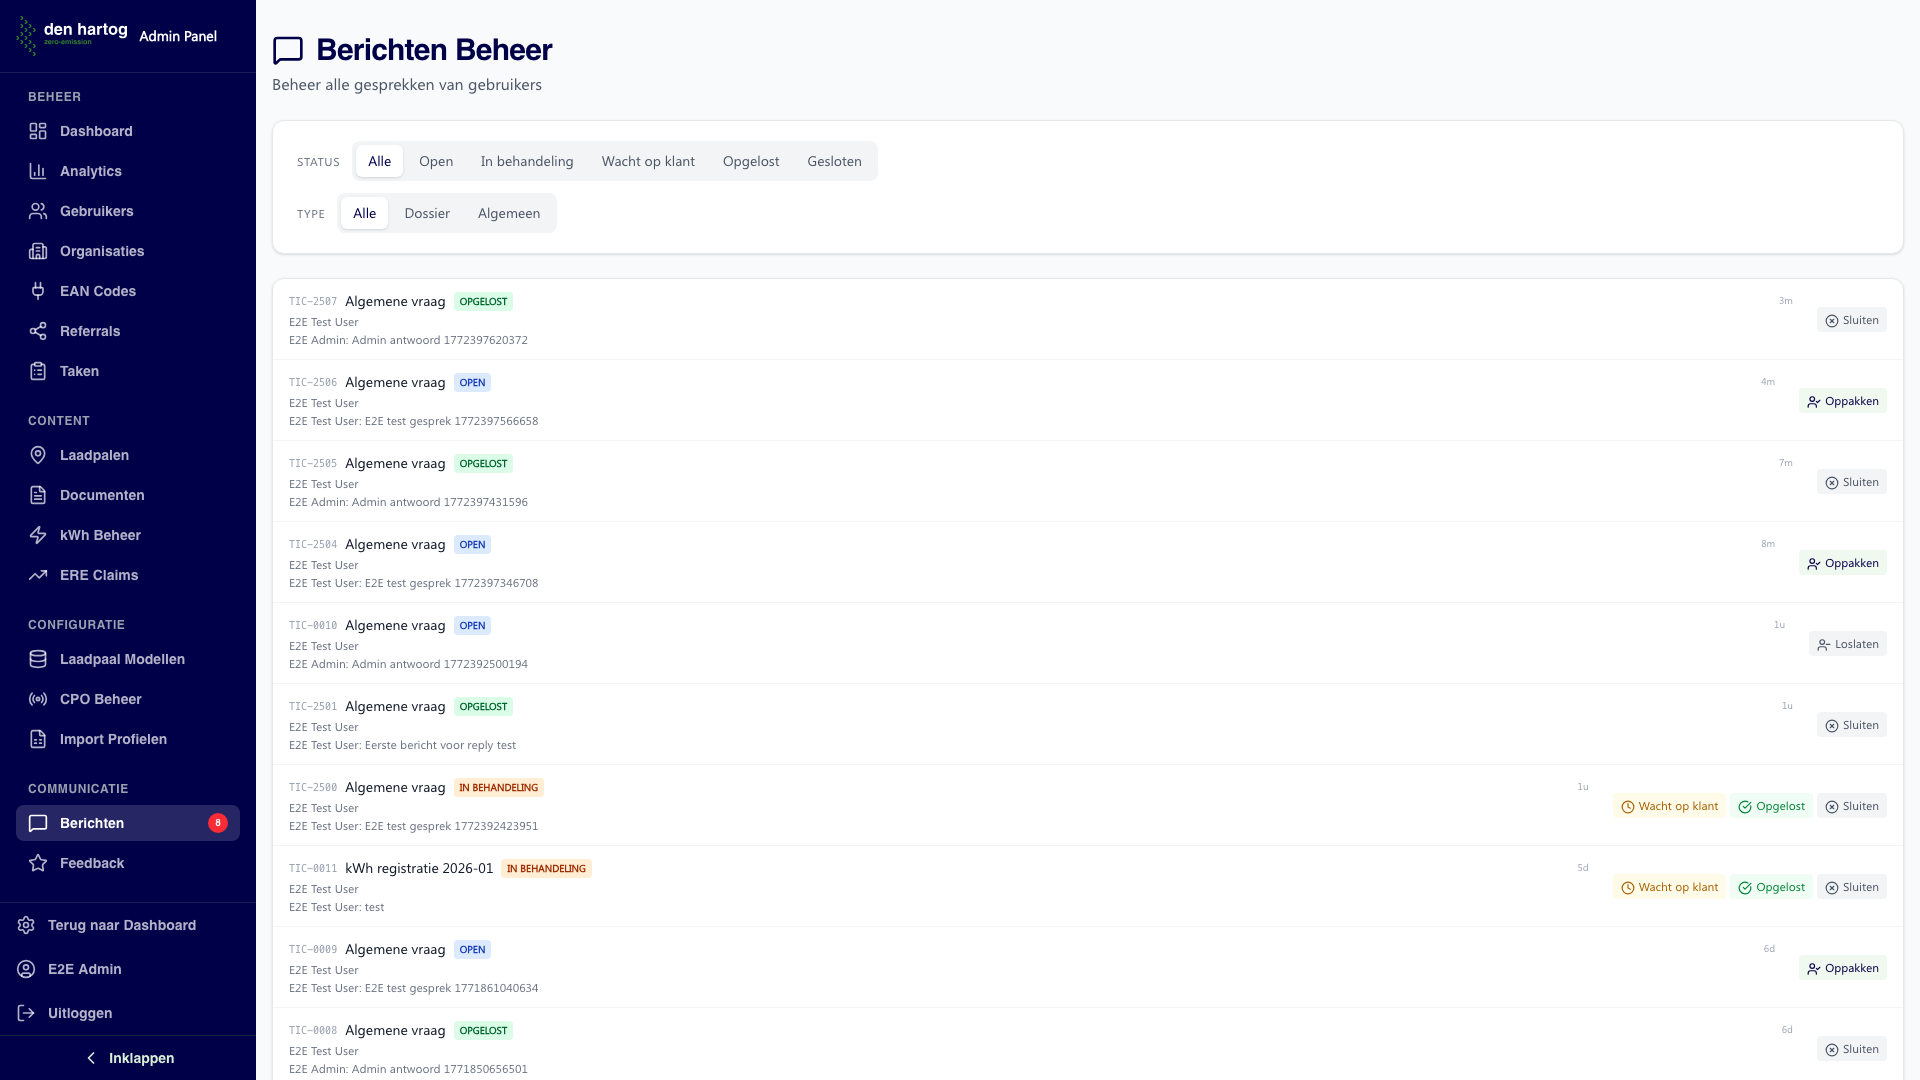
Task: Open Feedback via its star icon
Action: (x=38, y=863)
